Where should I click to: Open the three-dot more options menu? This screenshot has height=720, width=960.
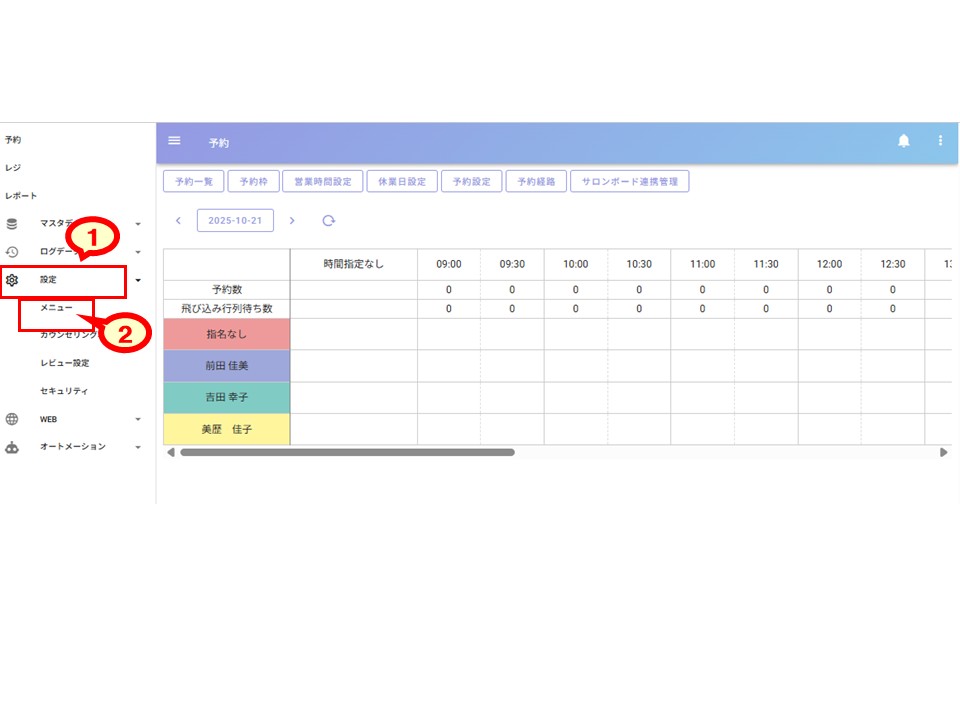[x=940, y=141]
